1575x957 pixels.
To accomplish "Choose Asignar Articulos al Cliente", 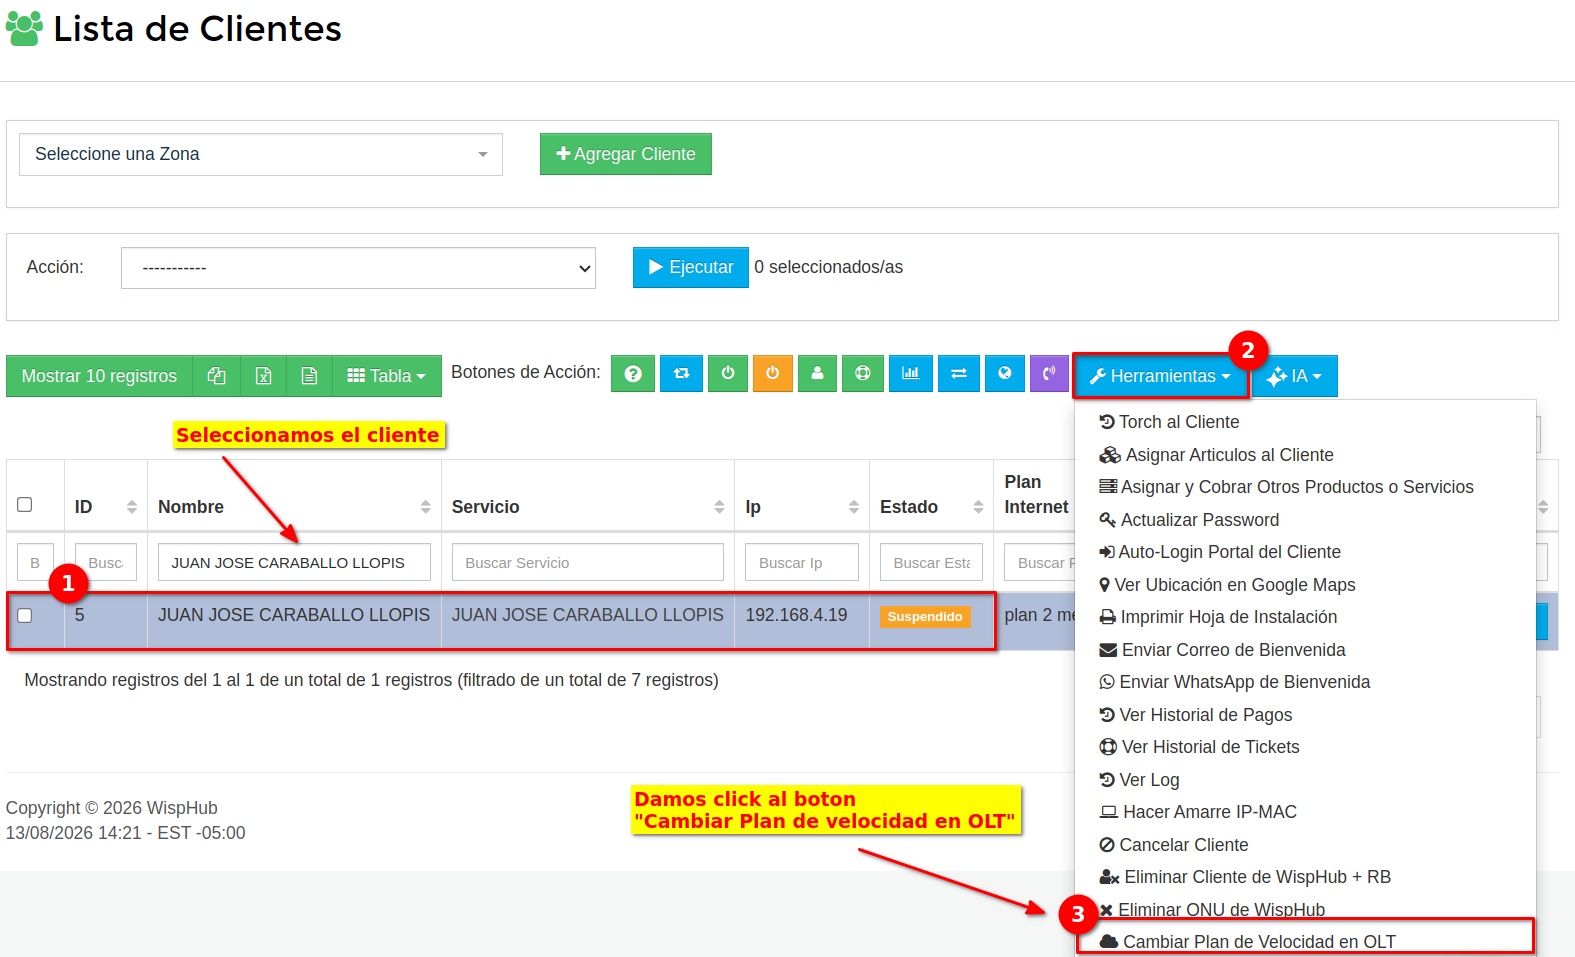I will pyautogui.click(x=1216, y=455).
